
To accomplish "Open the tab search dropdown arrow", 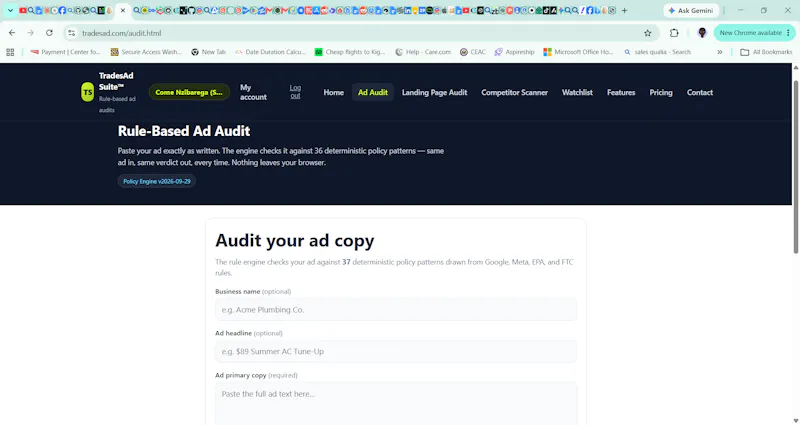I will pyautogui.click(x=10, y=10).
